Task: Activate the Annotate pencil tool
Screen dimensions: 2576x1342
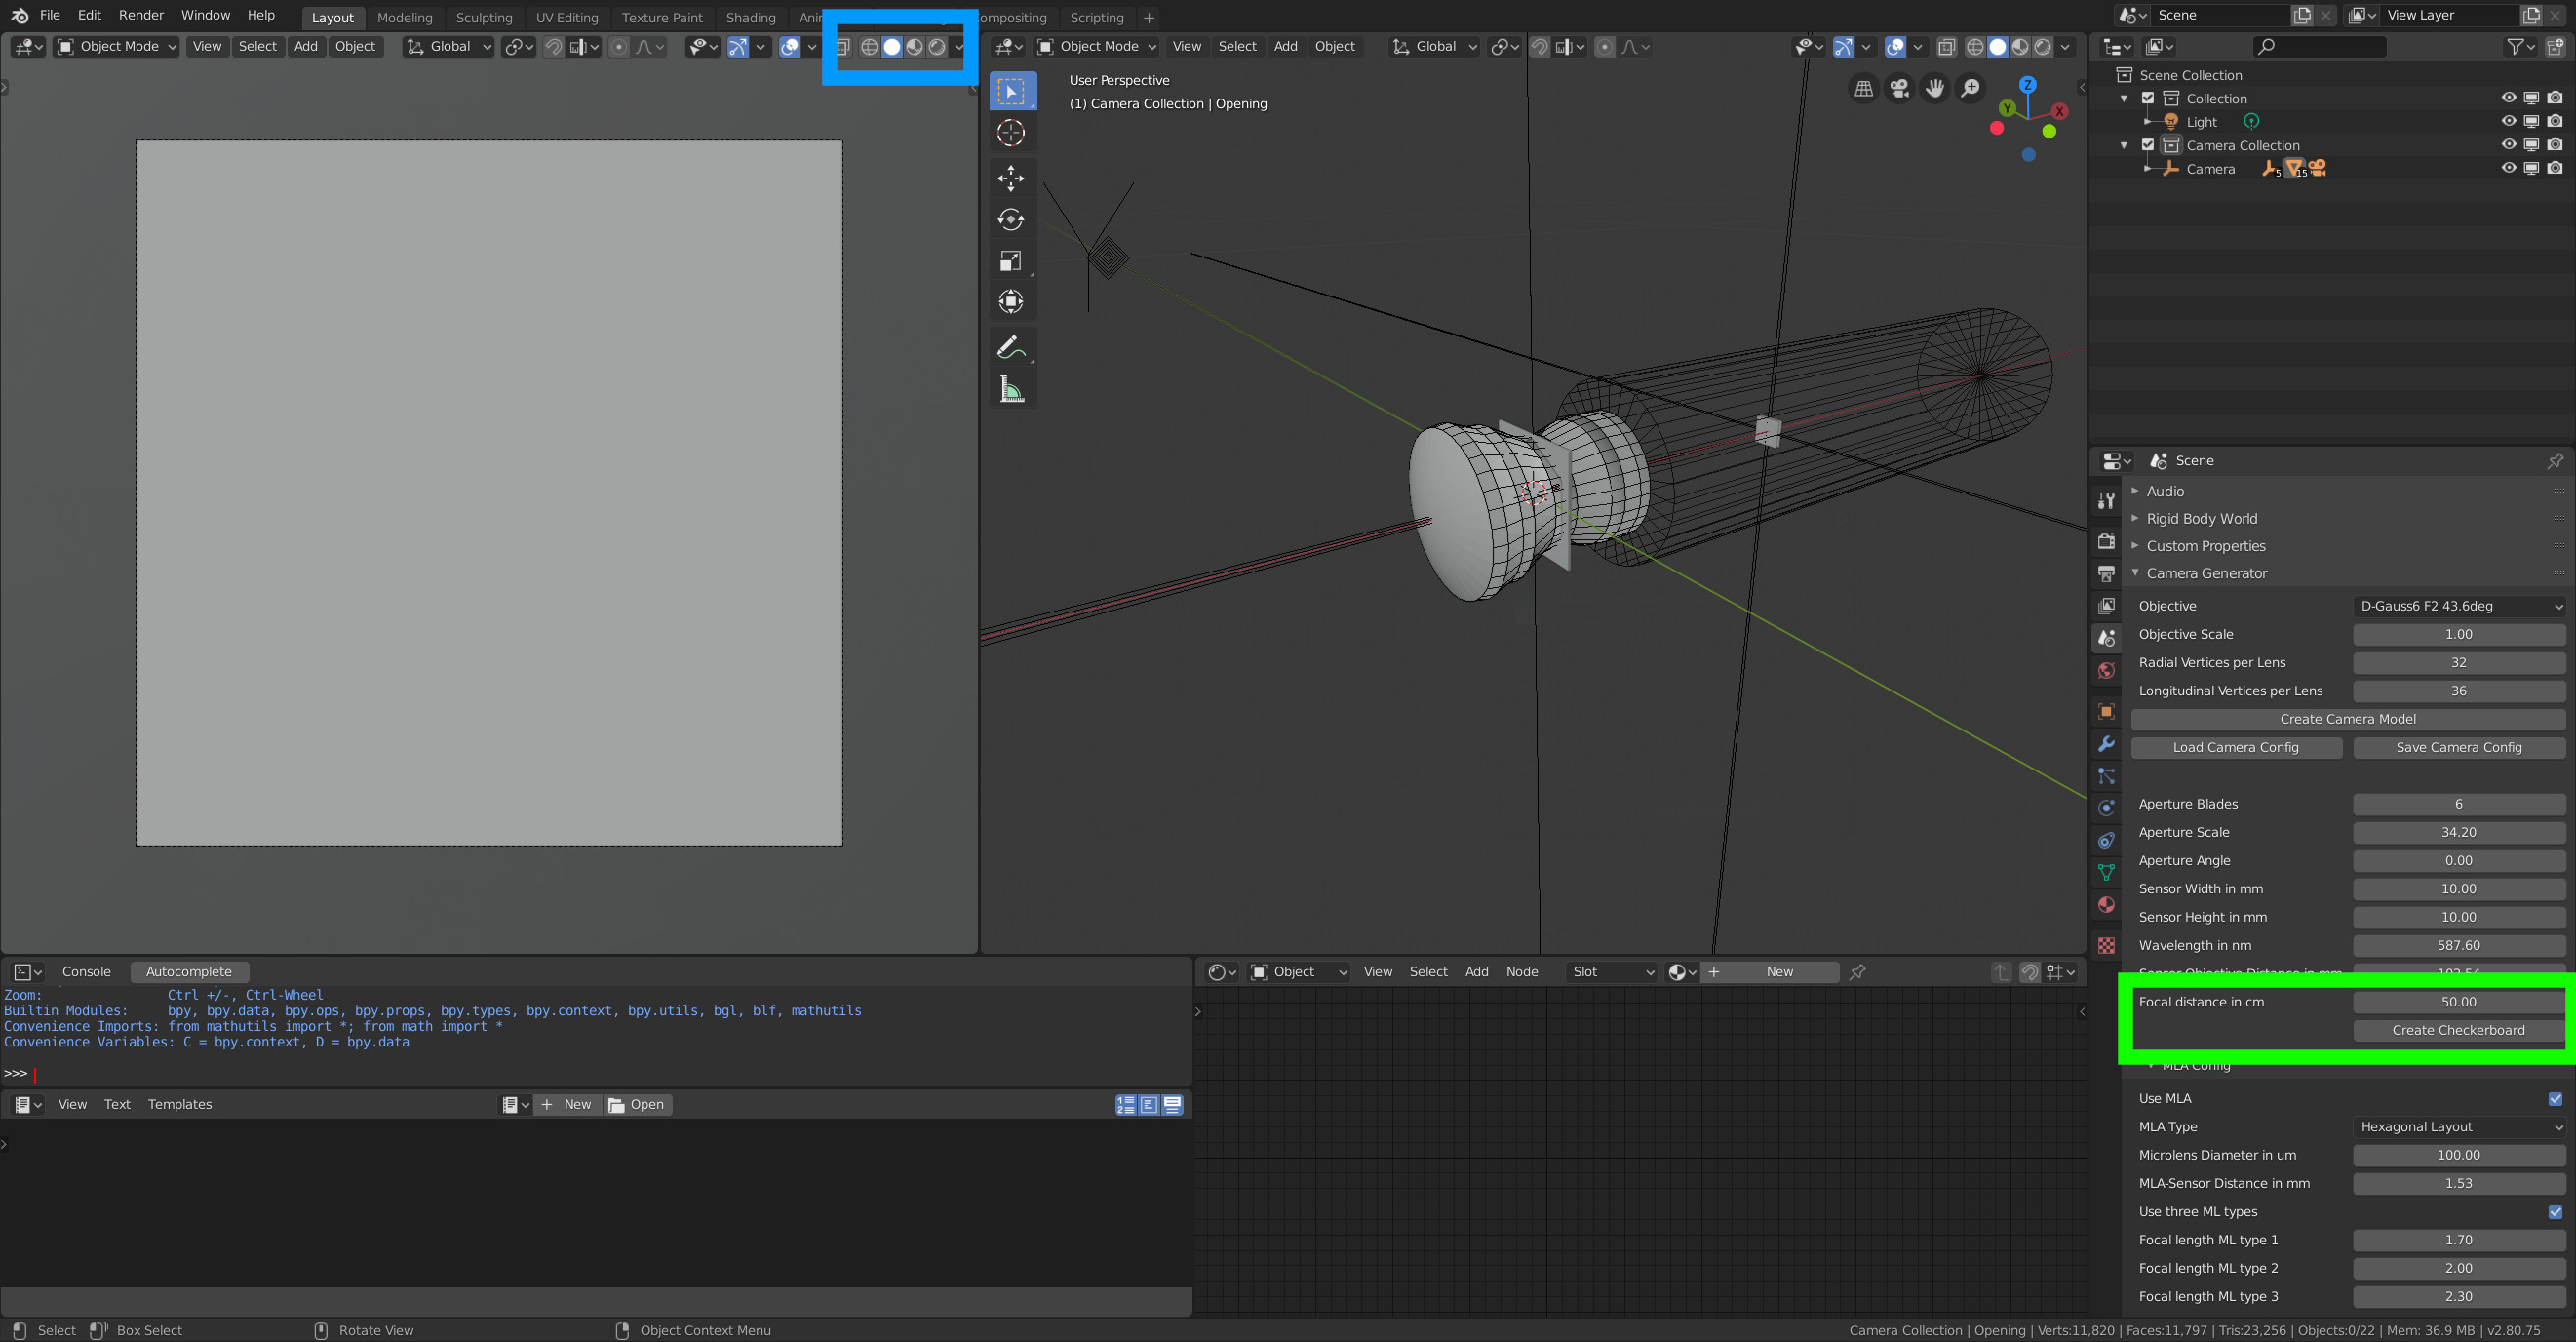Action: [x=1011, y=347]
